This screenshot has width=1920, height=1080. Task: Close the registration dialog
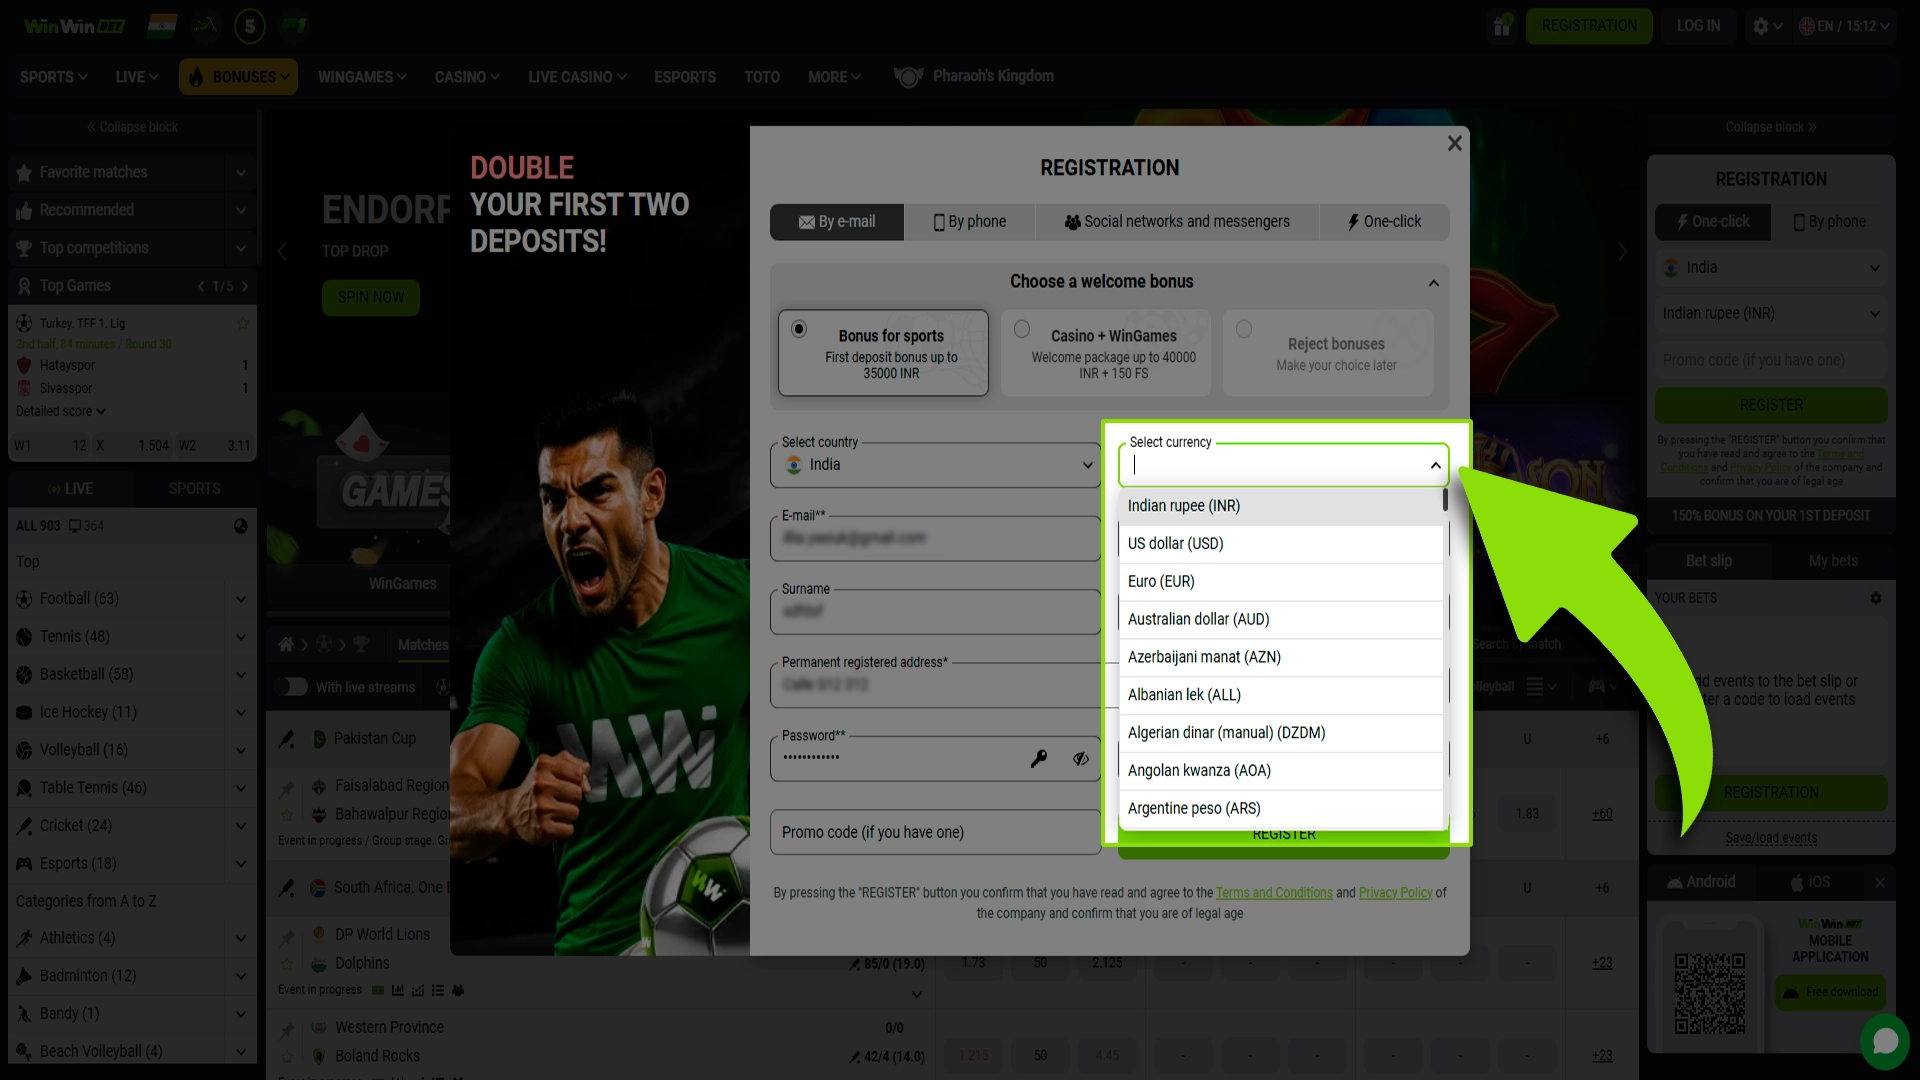[1454, 144]
